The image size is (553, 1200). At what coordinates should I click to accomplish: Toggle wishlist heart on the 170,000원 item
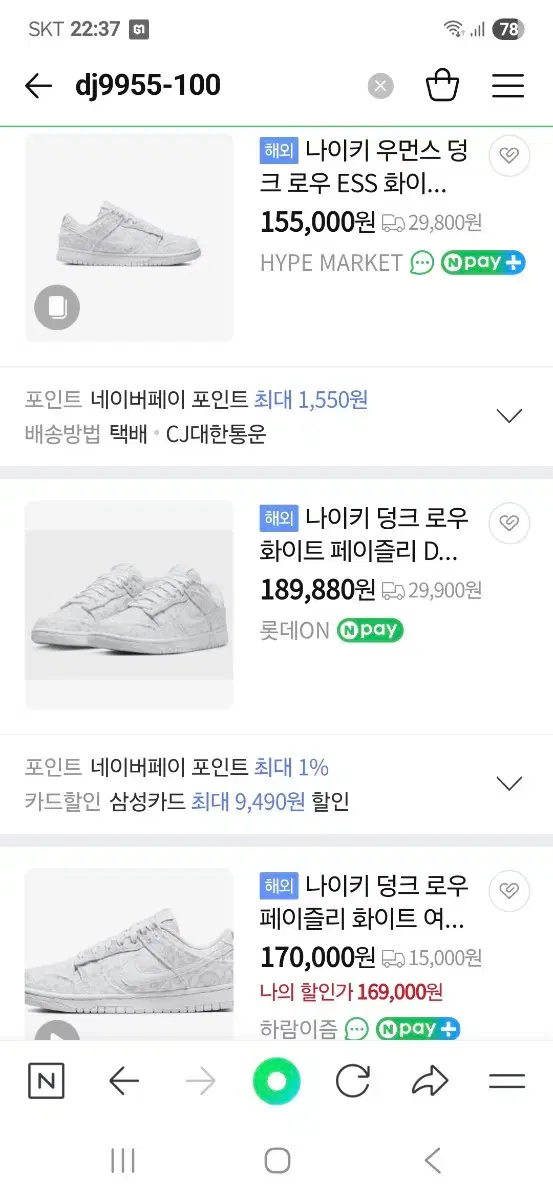[509, 890]
